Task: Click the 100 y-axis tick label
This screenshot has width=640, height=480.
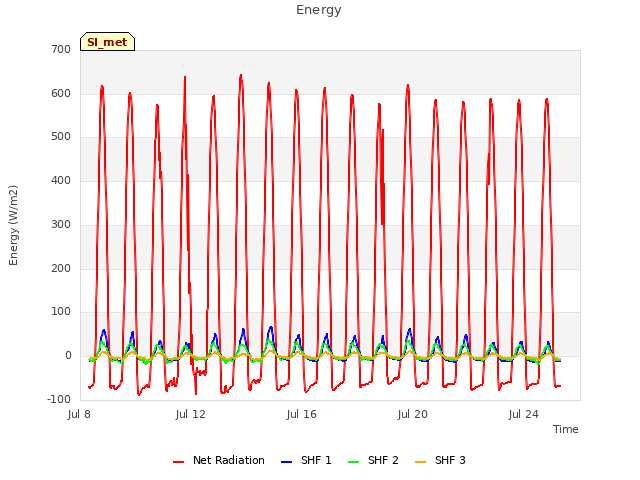Action: tap(61, 312)
